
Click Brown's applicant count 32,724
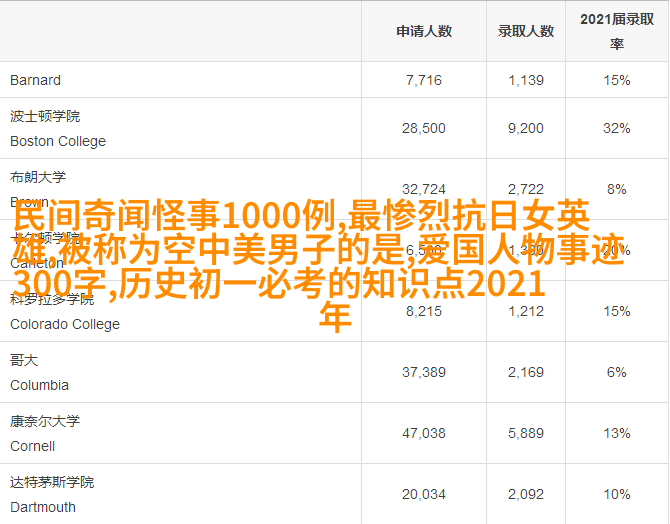tap(424, 189)
